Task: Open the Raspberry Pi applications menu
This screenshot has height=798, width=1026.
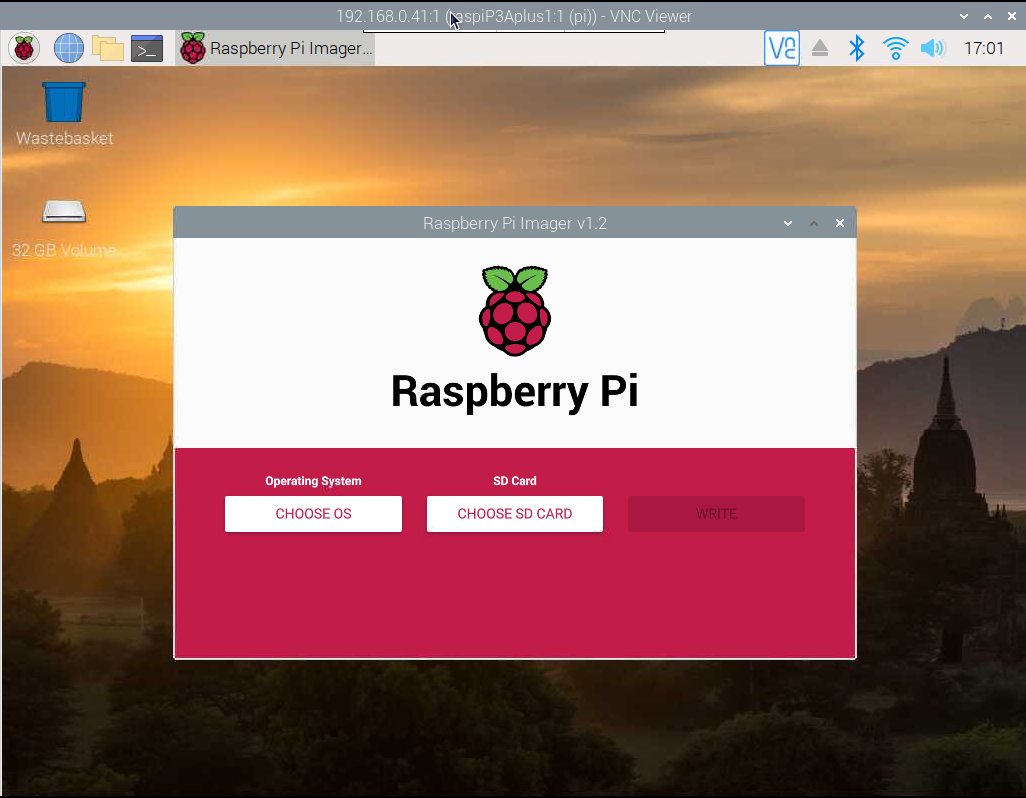Action: point(24,48)
